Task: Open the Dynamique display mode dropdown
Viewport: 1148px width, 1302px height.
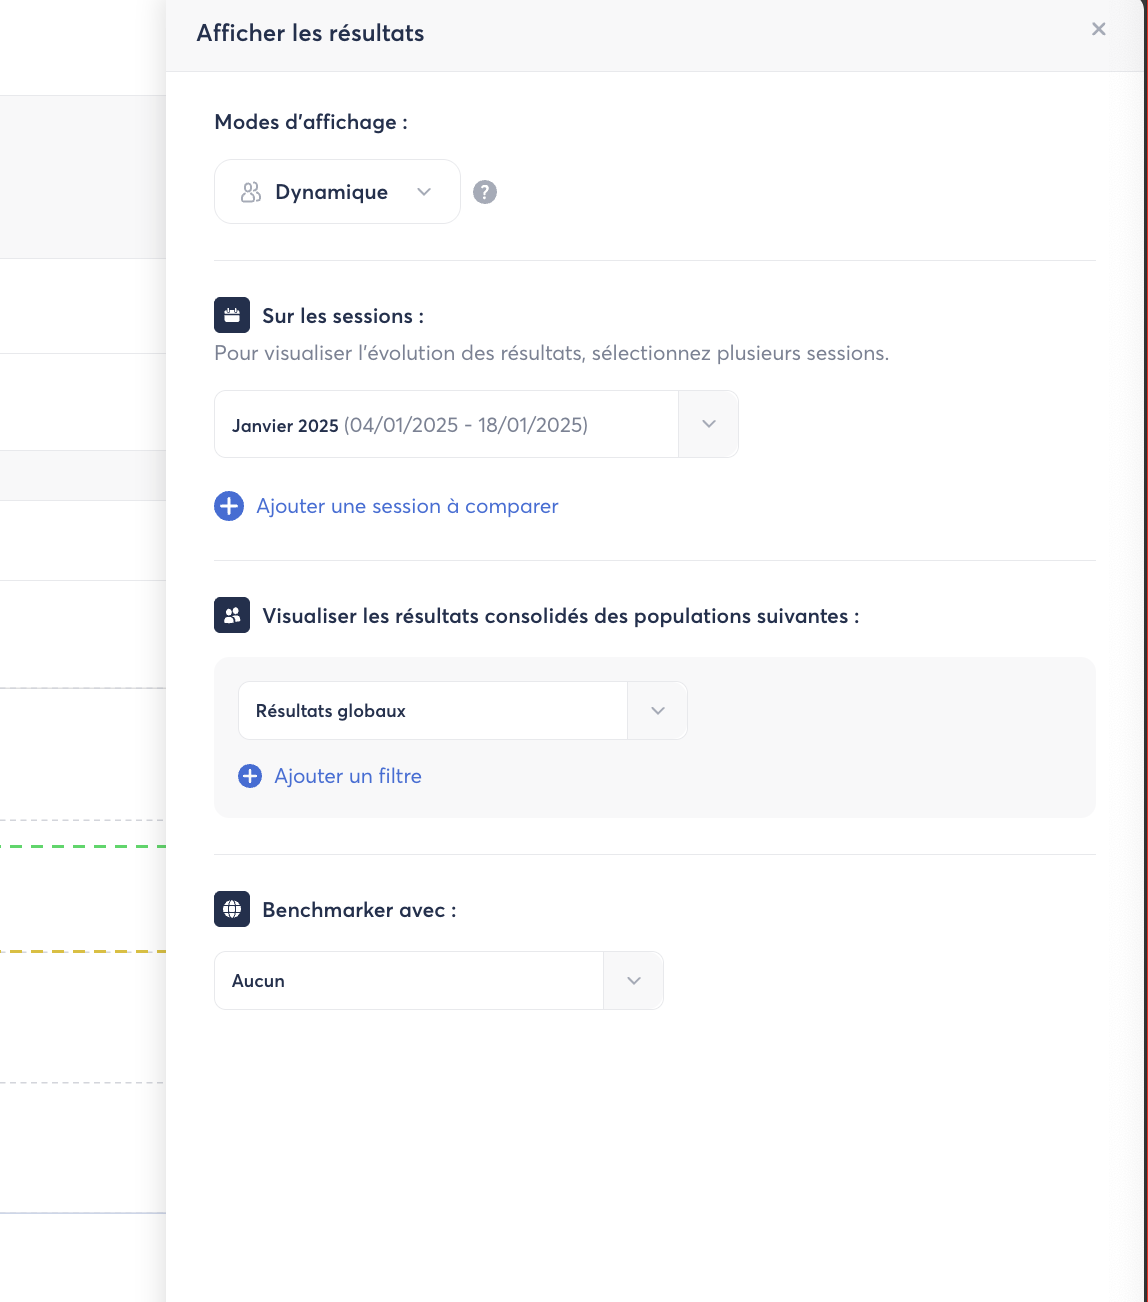Action: coord(337,192)
